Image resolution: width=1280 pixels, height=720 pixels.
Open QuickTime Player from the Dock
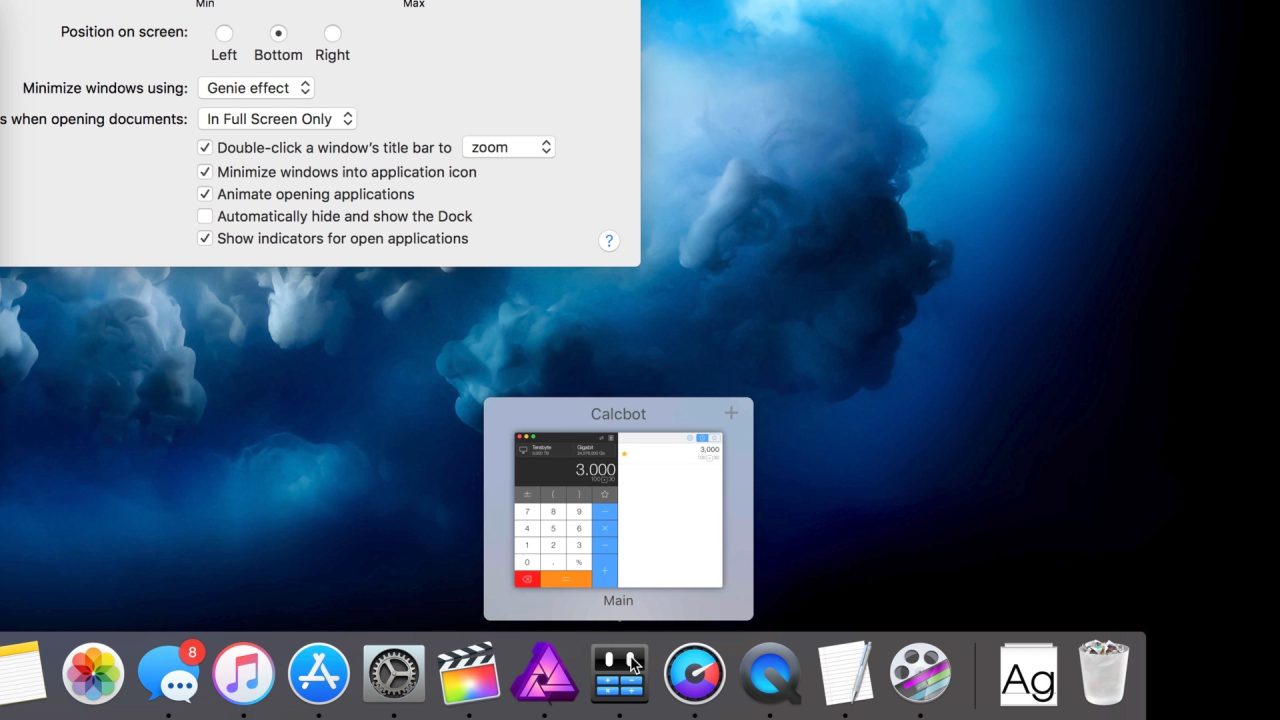(770, 673)
